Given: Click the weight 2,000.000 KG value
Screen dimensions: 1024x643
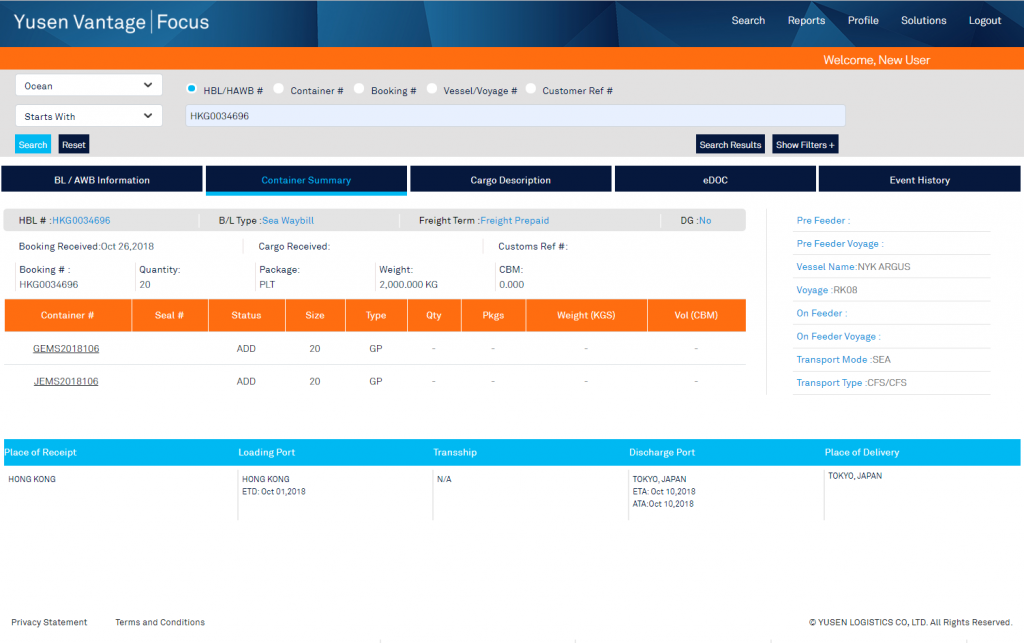Looking at the screenshot, I should click(408, 285).
